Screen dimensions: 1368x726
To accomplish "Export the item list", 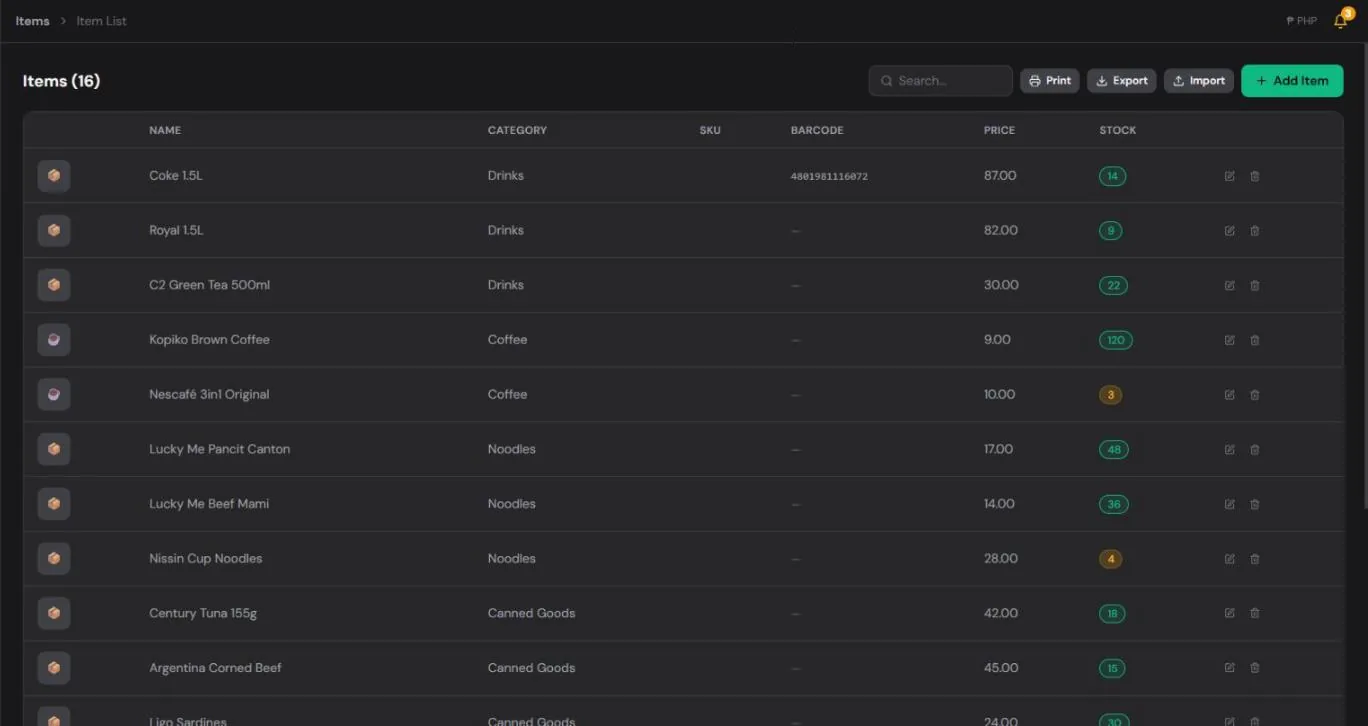I will [1122, 81].
